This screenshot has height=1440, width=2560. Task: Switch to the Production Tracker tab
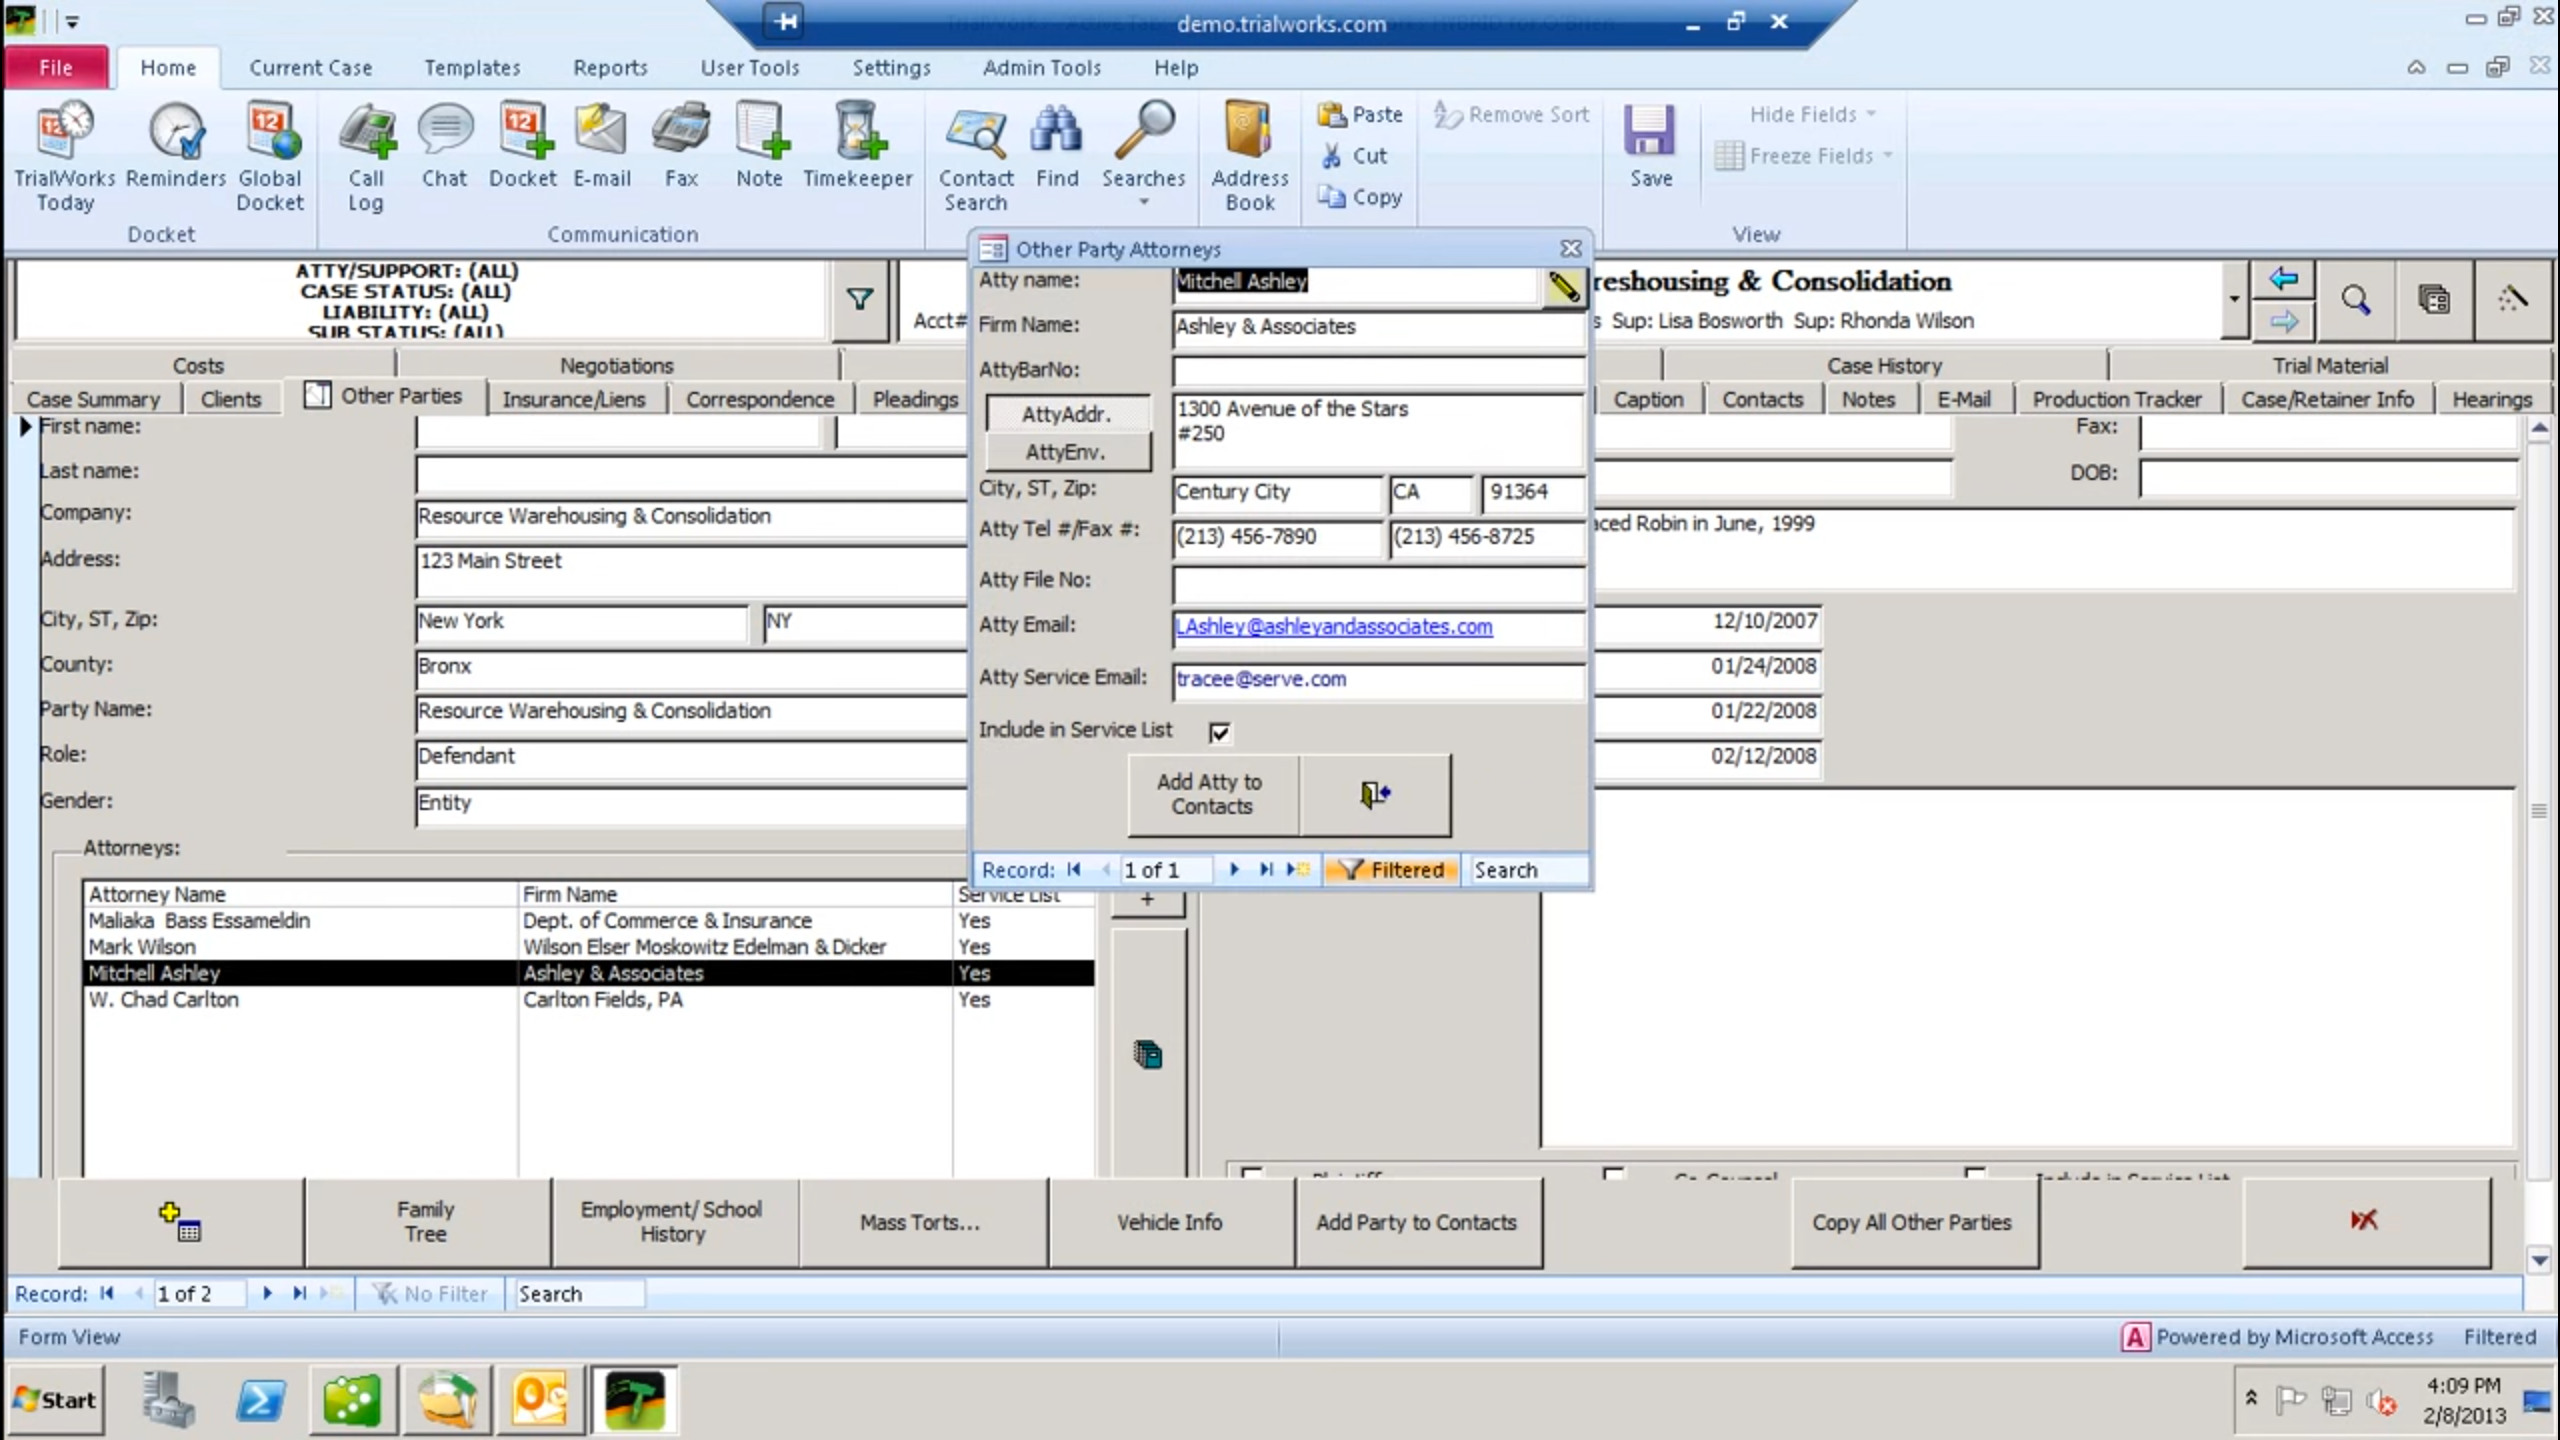pyautogui.click(x=2117, y=399)
